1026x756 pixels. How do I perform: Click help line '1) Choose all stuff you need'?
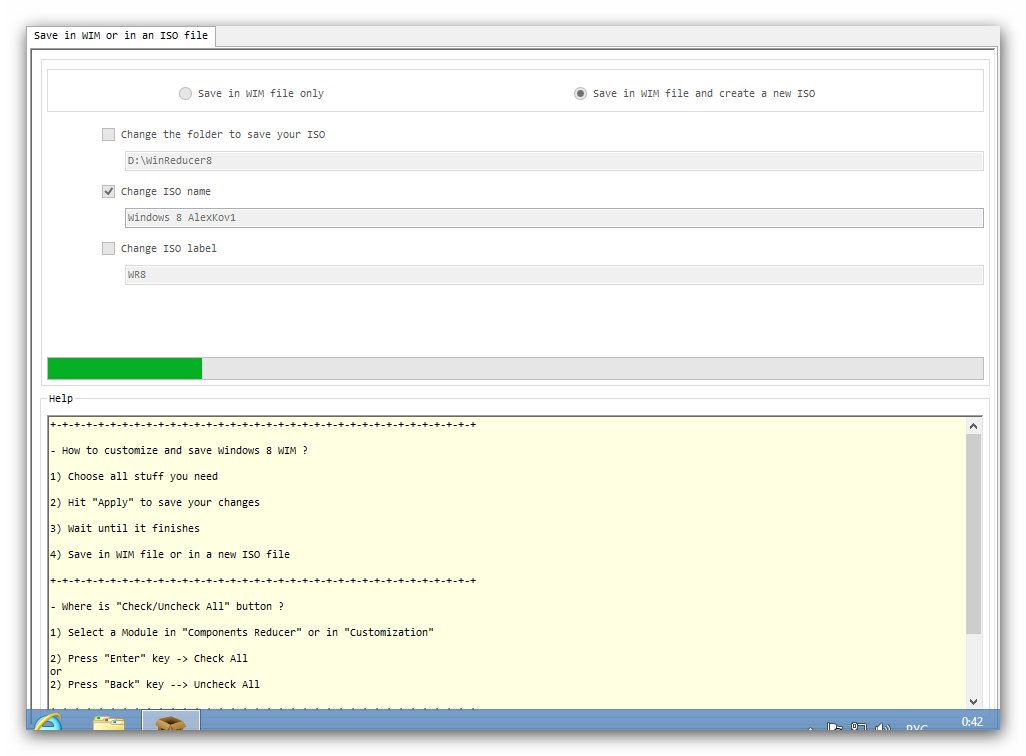[x=134, y=477]
